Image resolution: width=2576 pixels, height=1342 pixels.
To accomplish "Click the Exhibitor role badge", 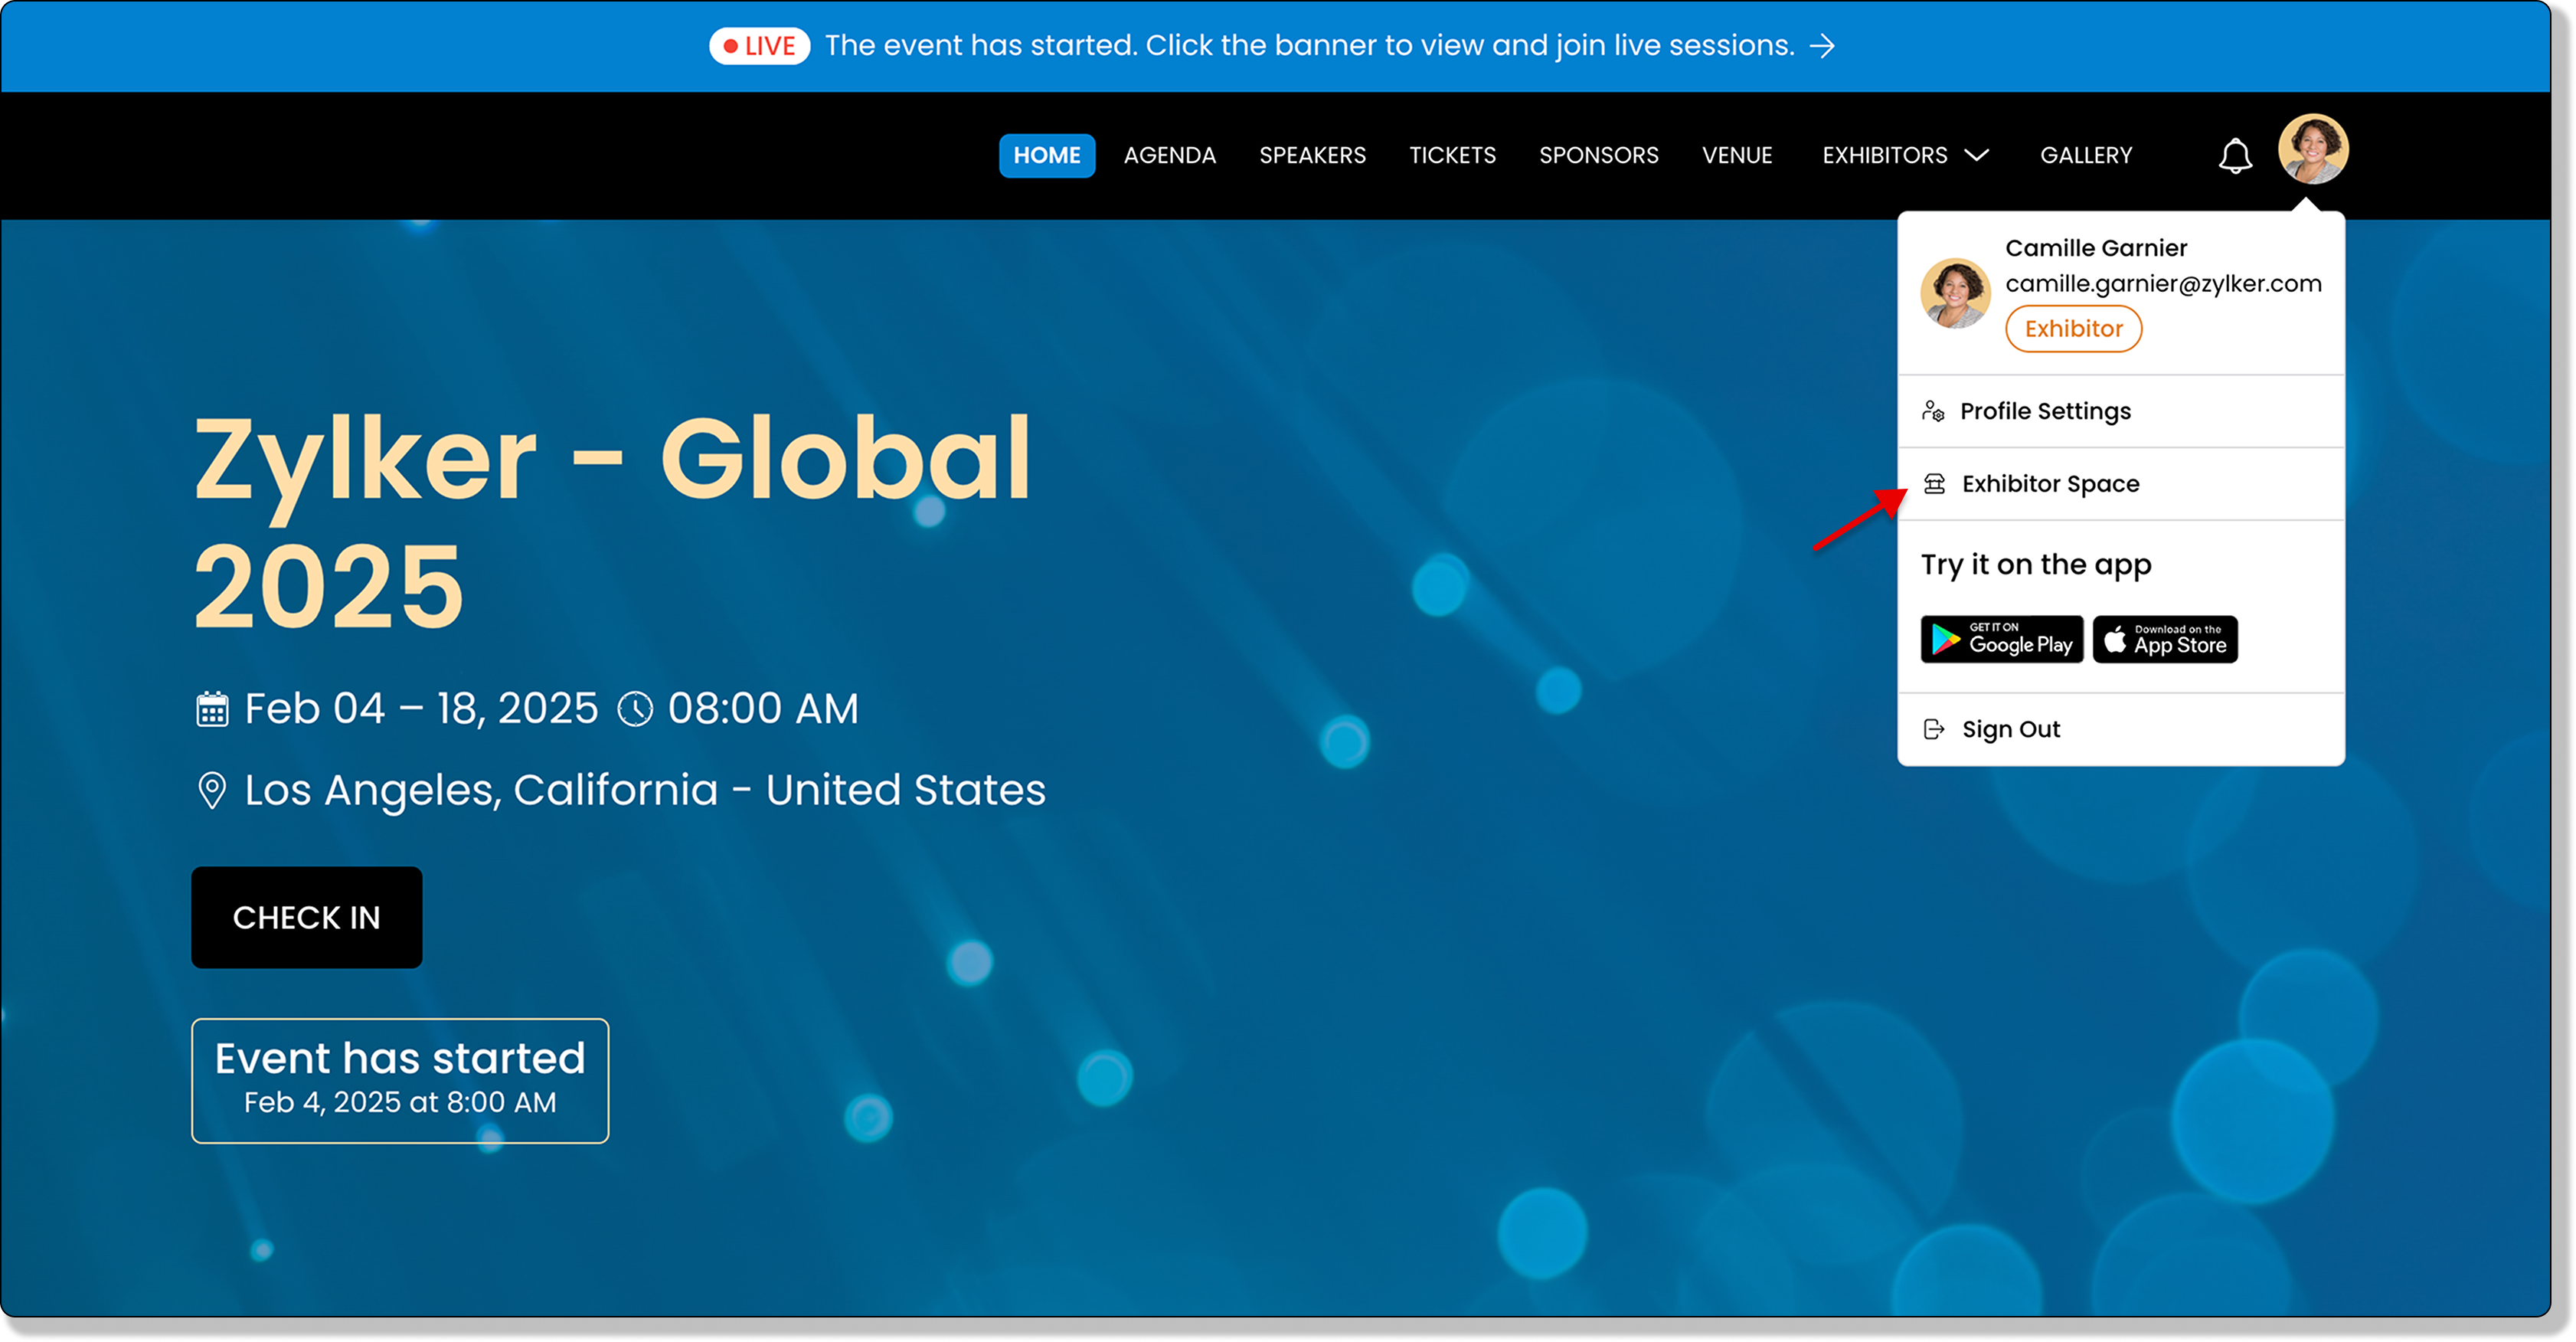I will (x=2072, y=329).
